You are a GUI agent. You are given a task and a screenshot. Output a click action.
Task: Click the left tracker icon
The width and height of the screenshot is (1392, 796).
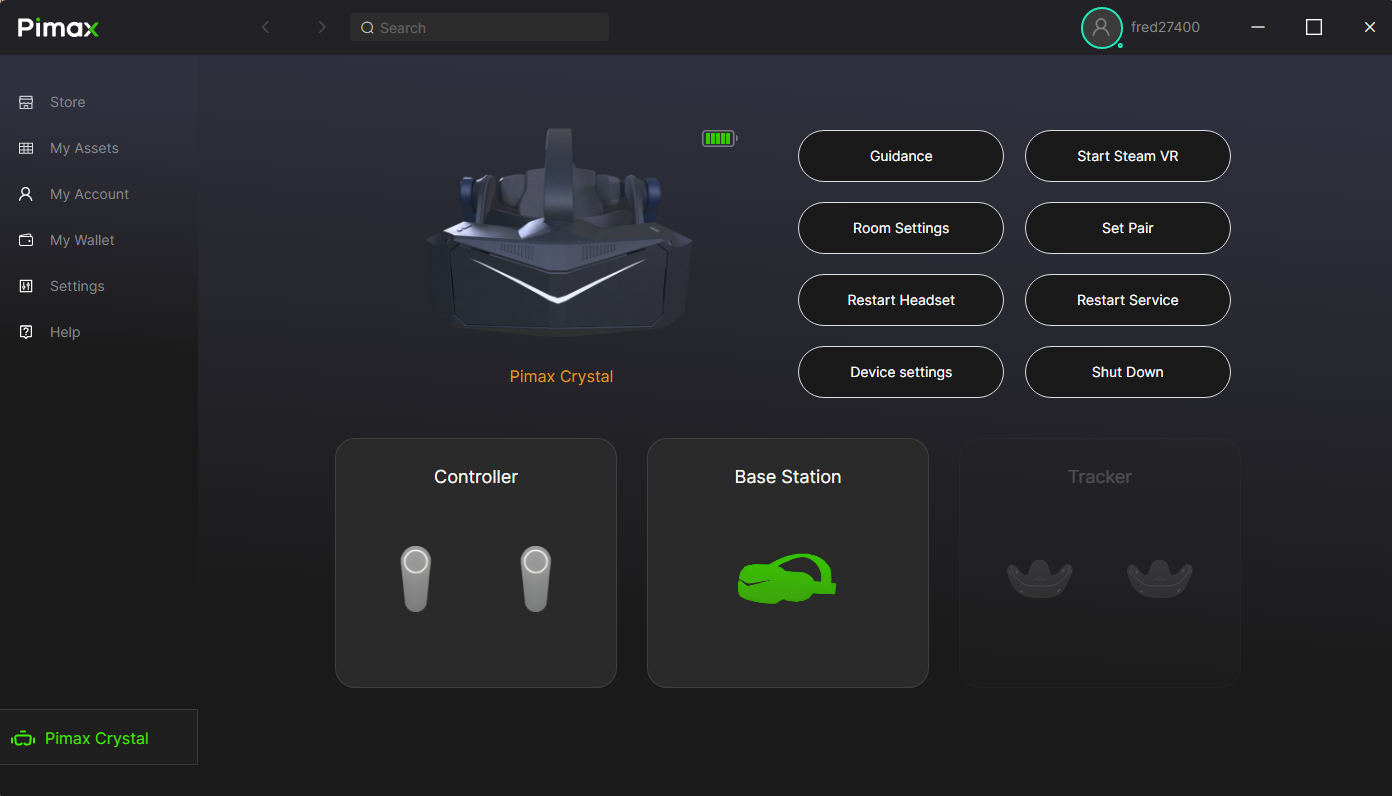(1040, 579)
